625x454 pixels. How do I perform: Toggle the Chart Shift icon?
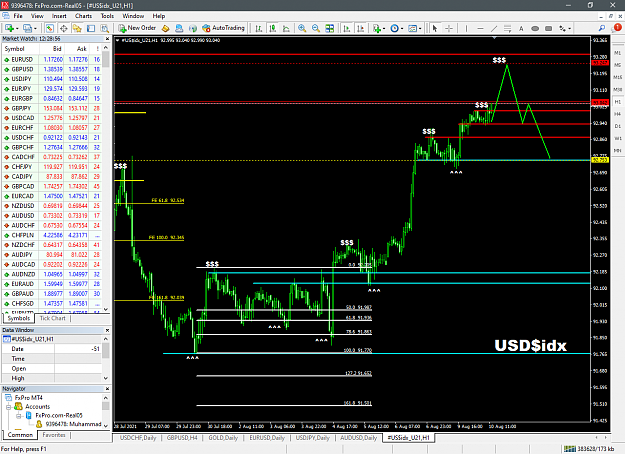[x=361, y=28]
